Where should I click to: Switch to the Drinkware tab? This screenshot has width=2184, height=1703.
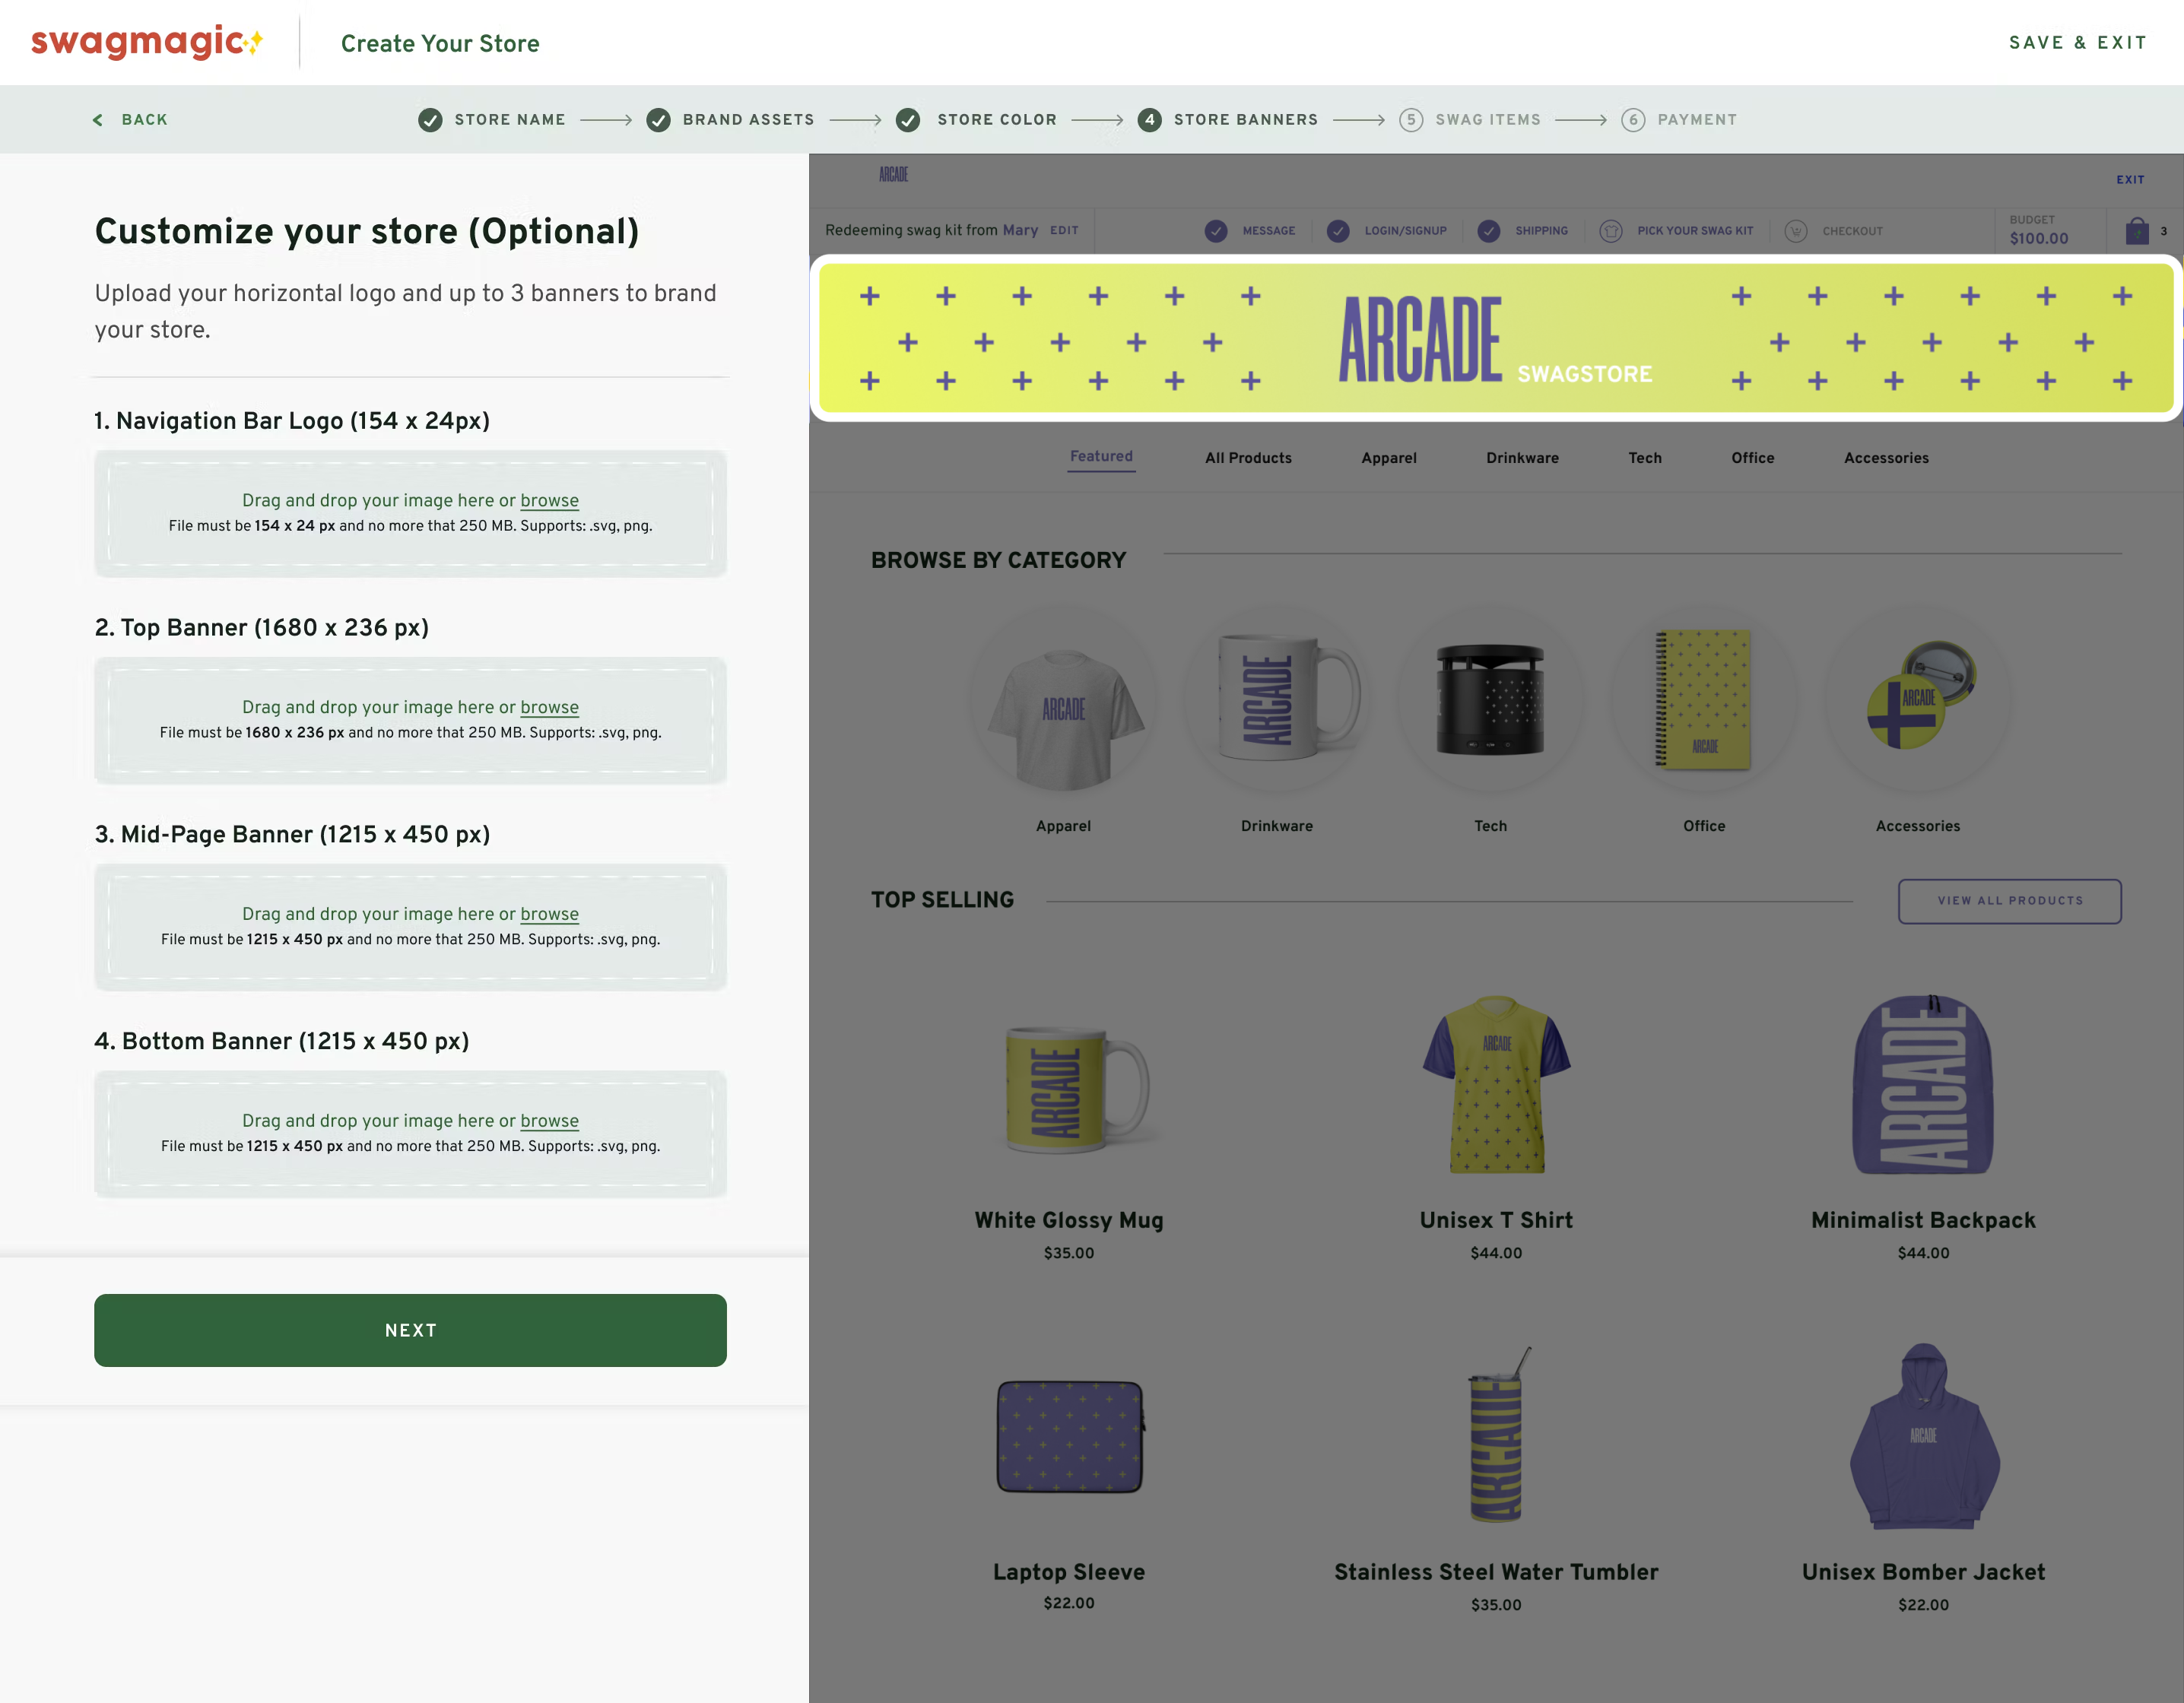[1522, 458]
